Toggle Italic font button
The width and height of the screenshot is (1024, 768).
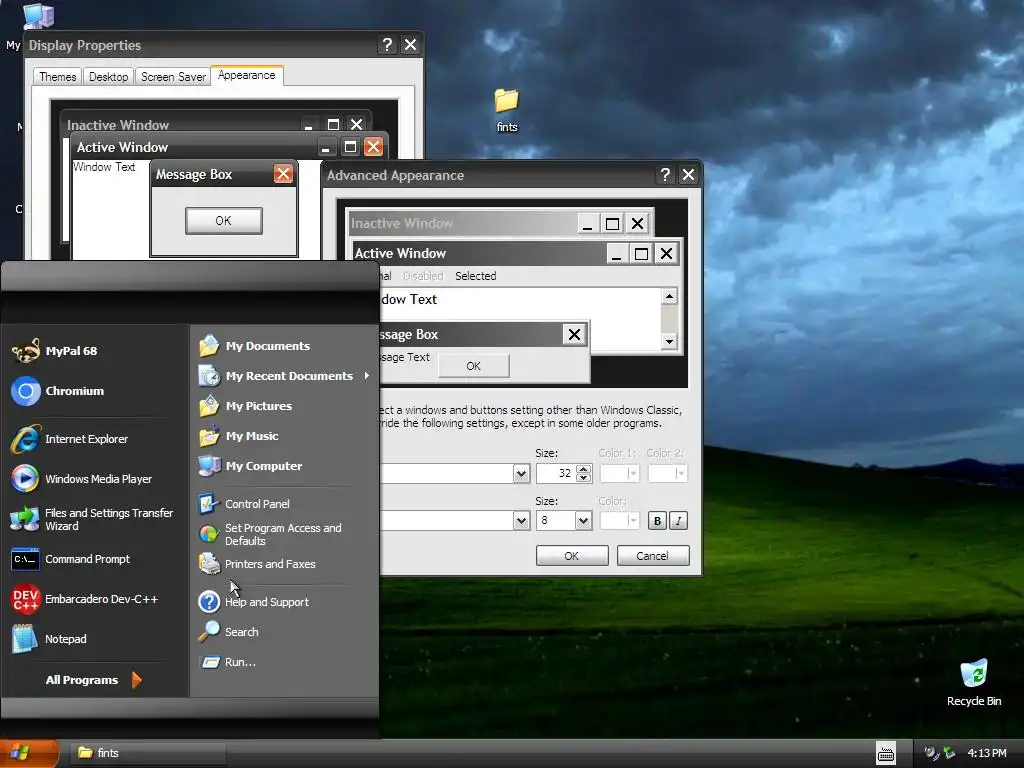tap(679, 520)
